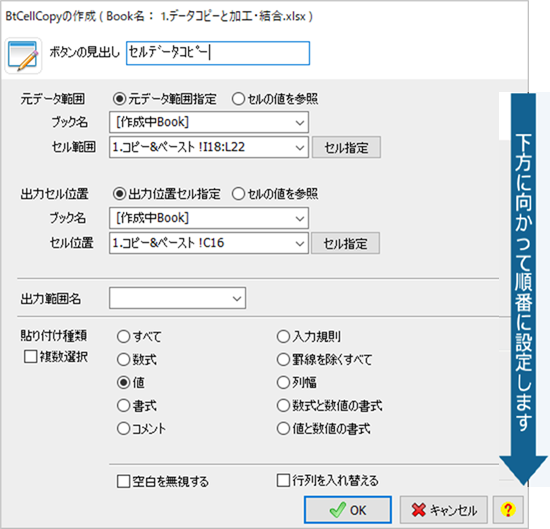Enable 複数選択 checkbox
Screen dimensions: 550x529
tap(31, 357)
